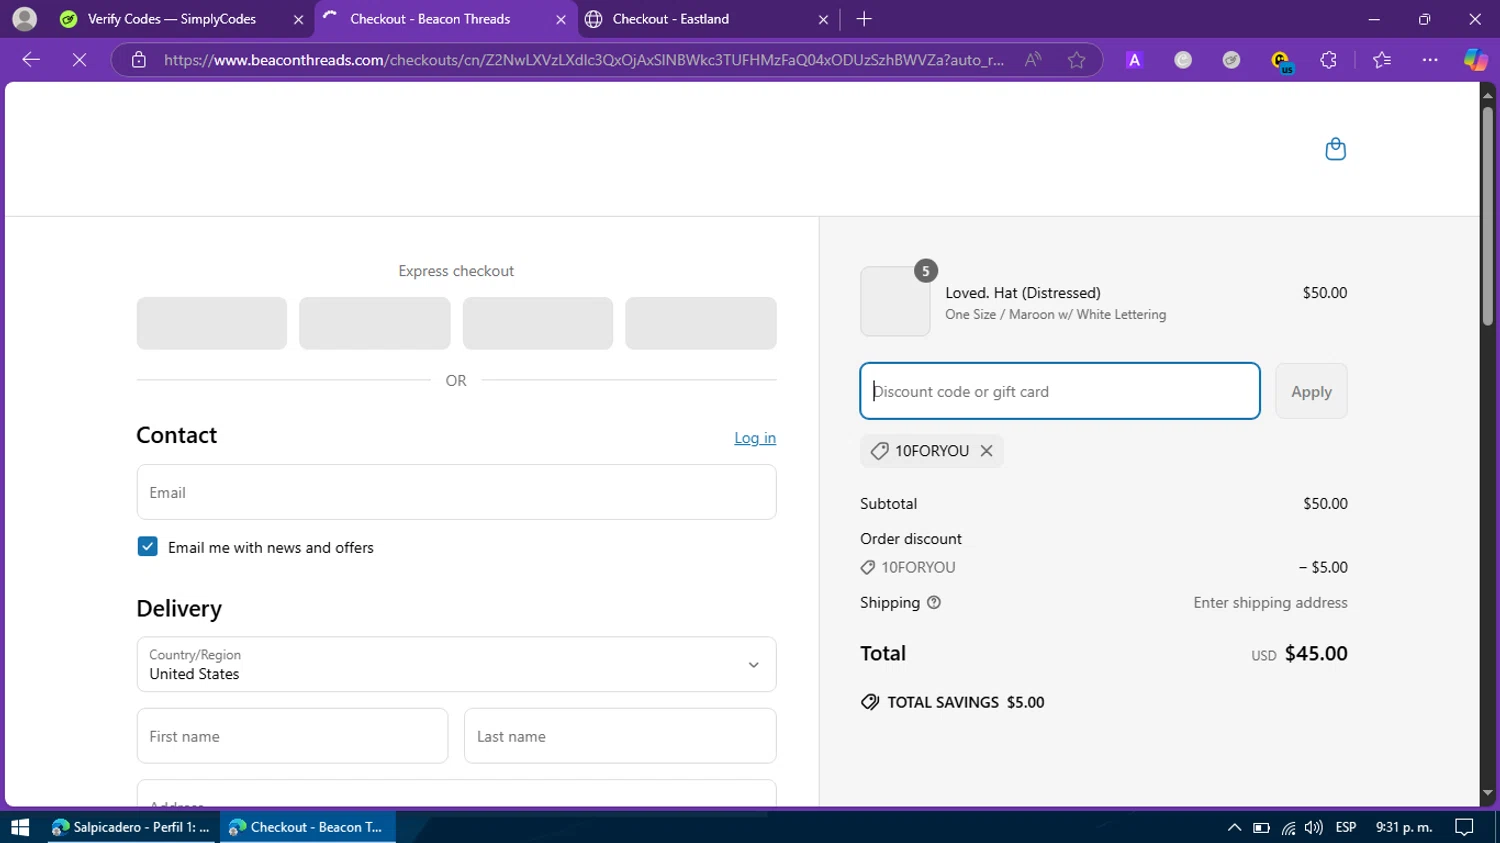
Task: Click the browser address bar URL
Action: click(584, 60)
